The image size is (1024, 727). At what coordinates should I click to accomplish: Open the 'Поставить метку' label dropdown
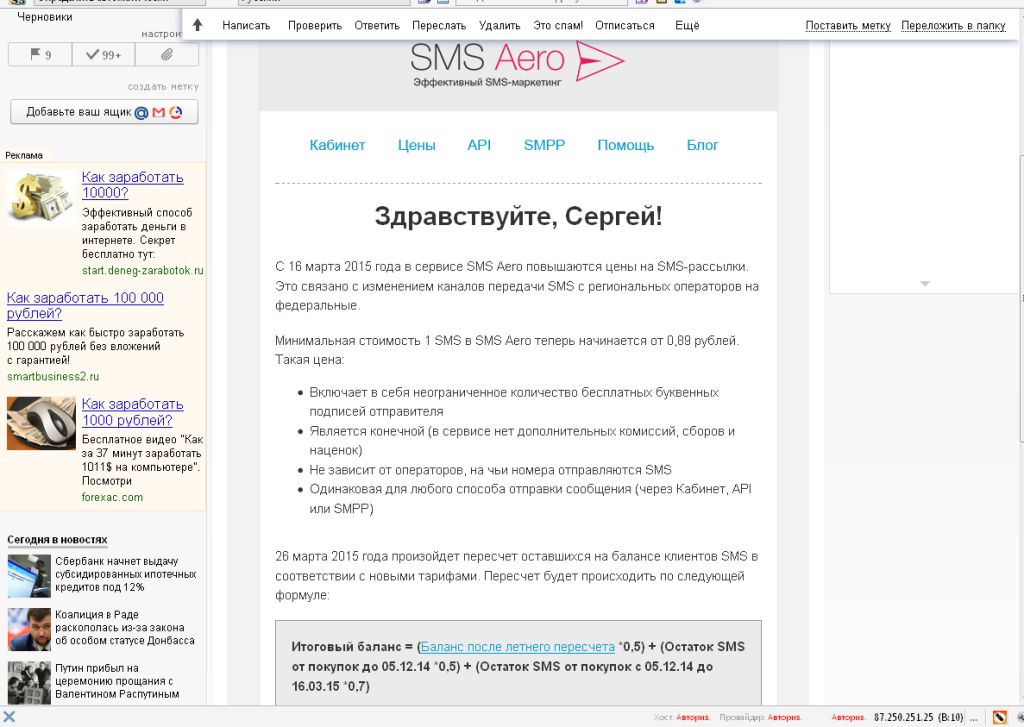pos(847,25)
